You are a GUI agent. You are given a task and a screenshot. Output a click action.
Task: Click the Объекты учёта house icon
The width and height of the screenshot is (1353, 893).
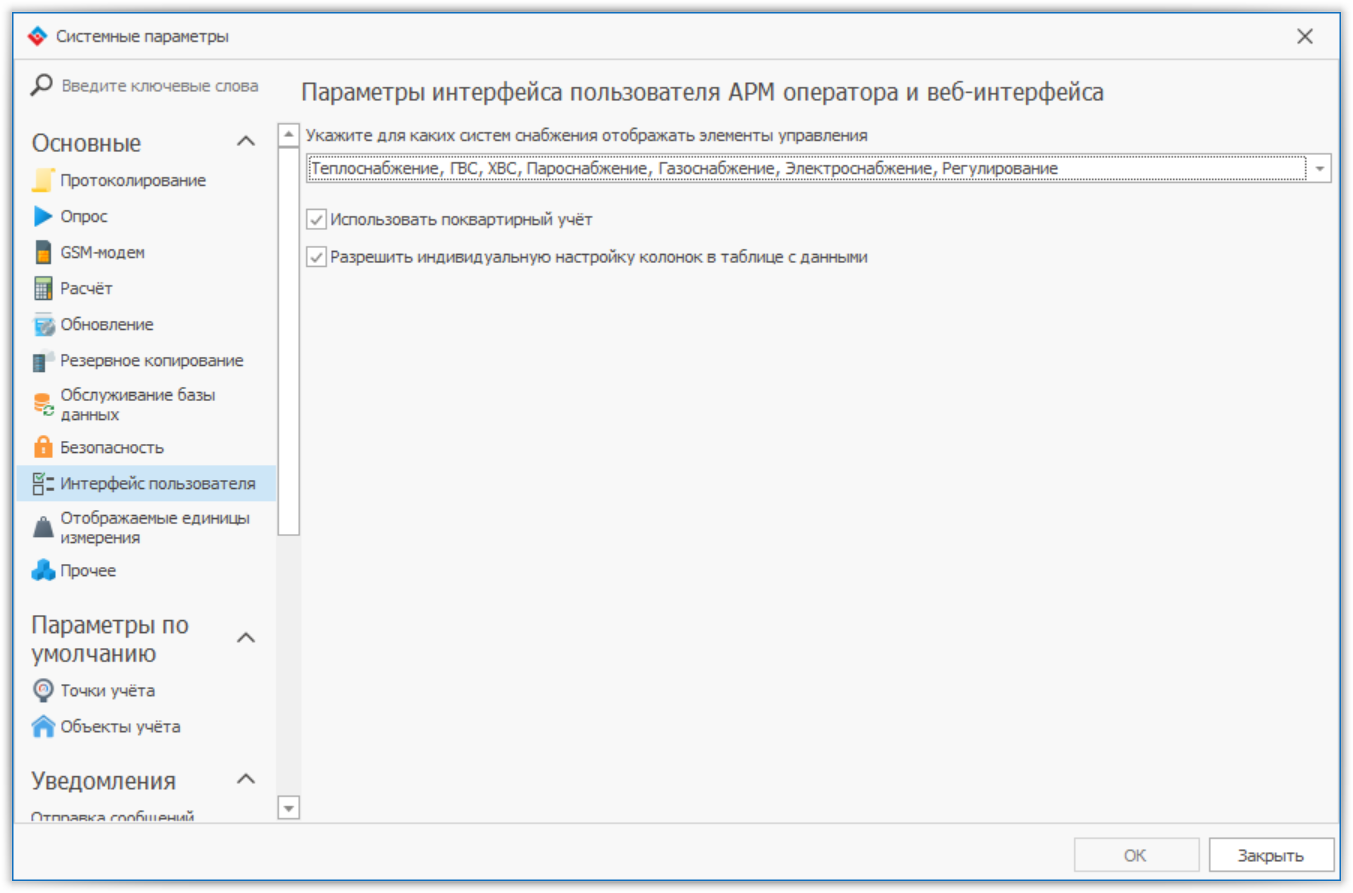[43, 726]
